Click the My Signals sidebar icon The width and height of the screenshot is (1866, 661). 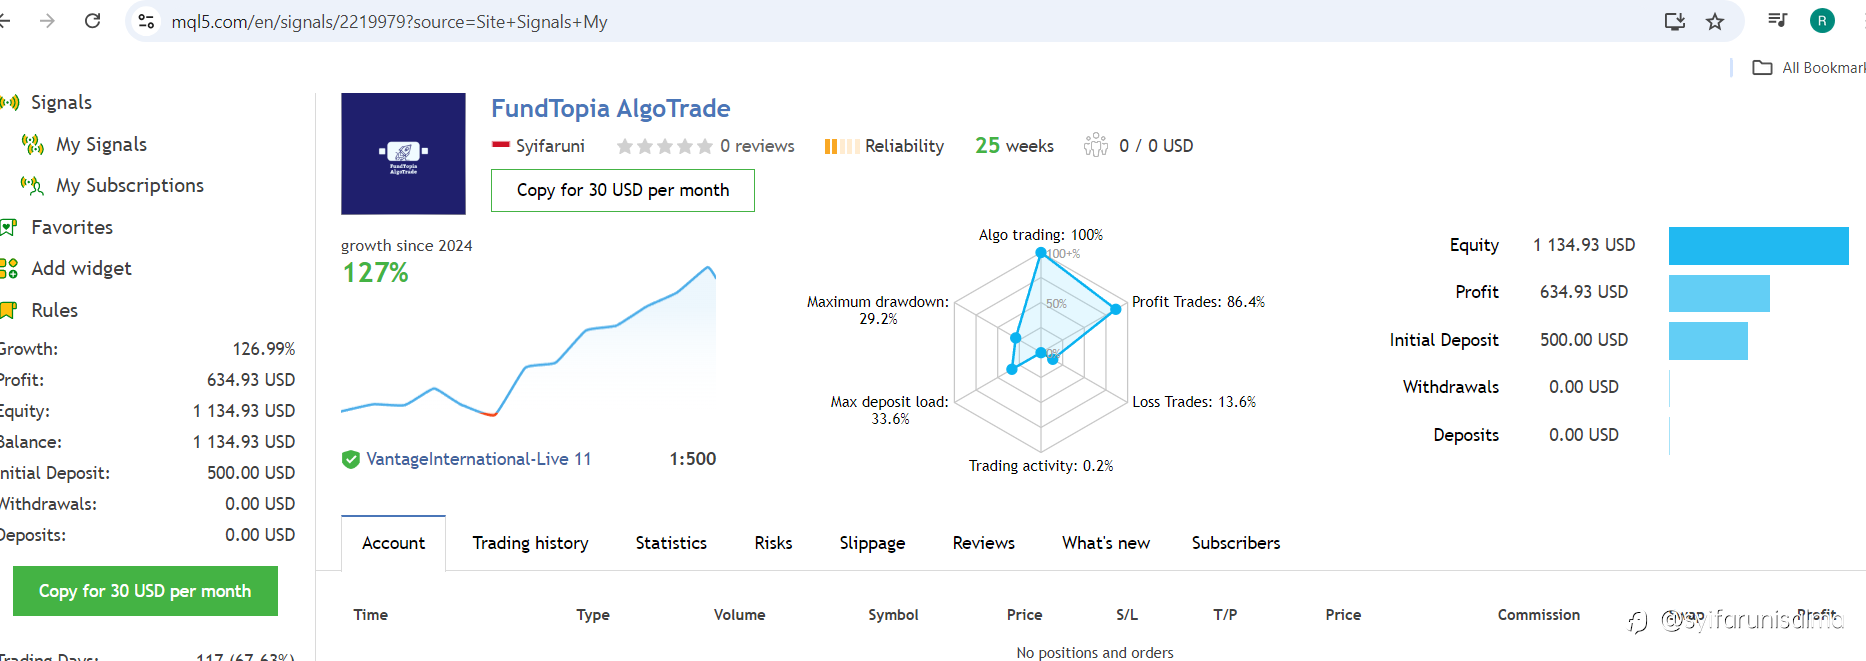[x=33, y=145]
